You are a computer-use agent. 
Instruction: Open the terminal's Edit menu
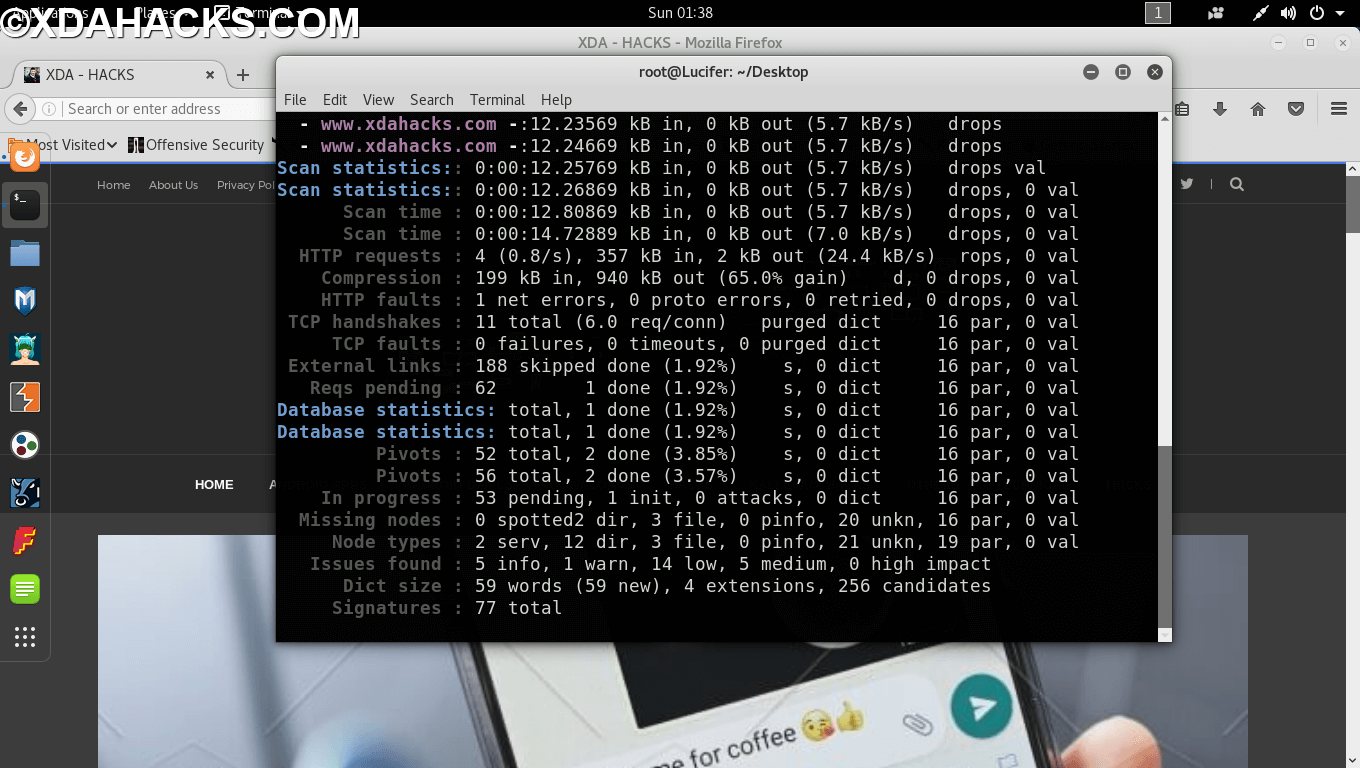334,99
